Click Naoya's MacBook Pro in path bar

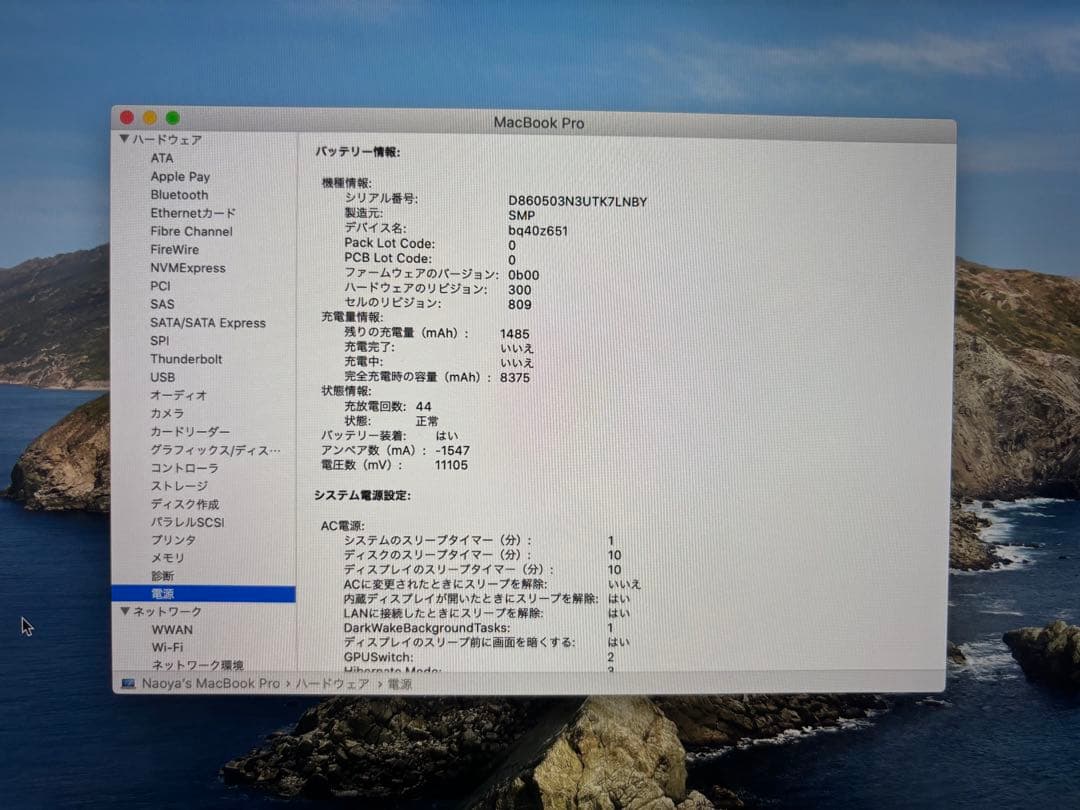(211, 683)
